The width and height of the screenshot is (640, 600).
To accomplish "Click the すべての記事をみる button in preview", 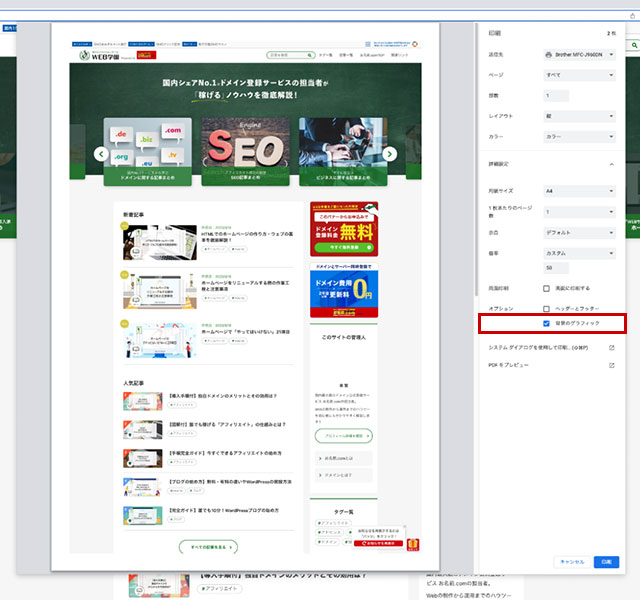I will (208, 547).
